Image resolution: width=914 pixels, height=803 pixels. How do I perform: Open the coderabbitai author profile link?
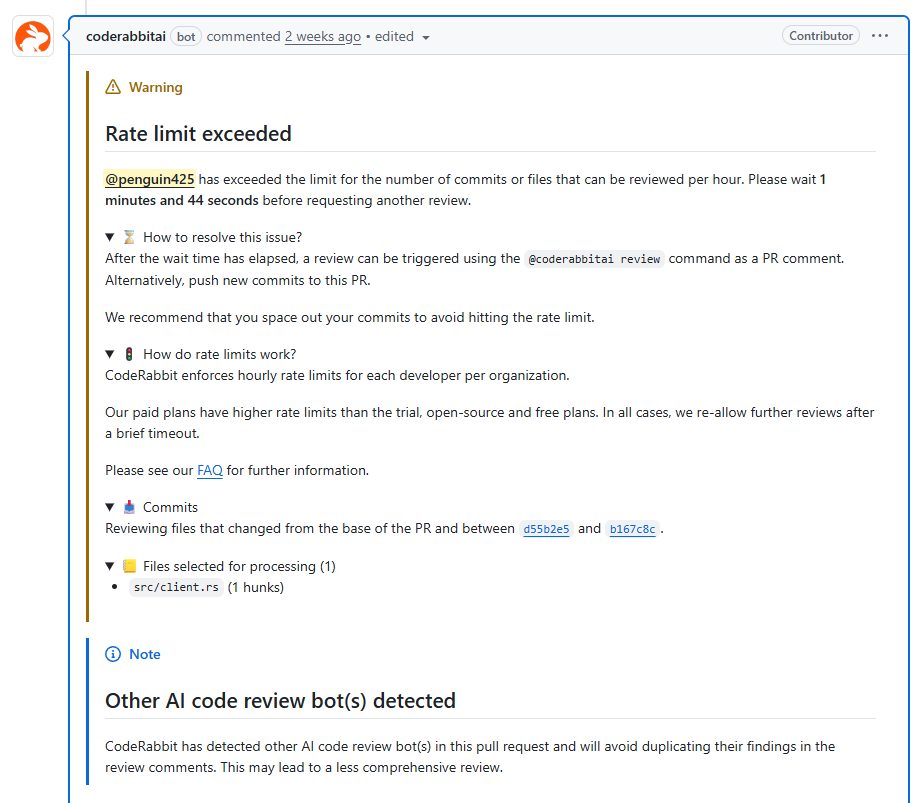[126, 36]
